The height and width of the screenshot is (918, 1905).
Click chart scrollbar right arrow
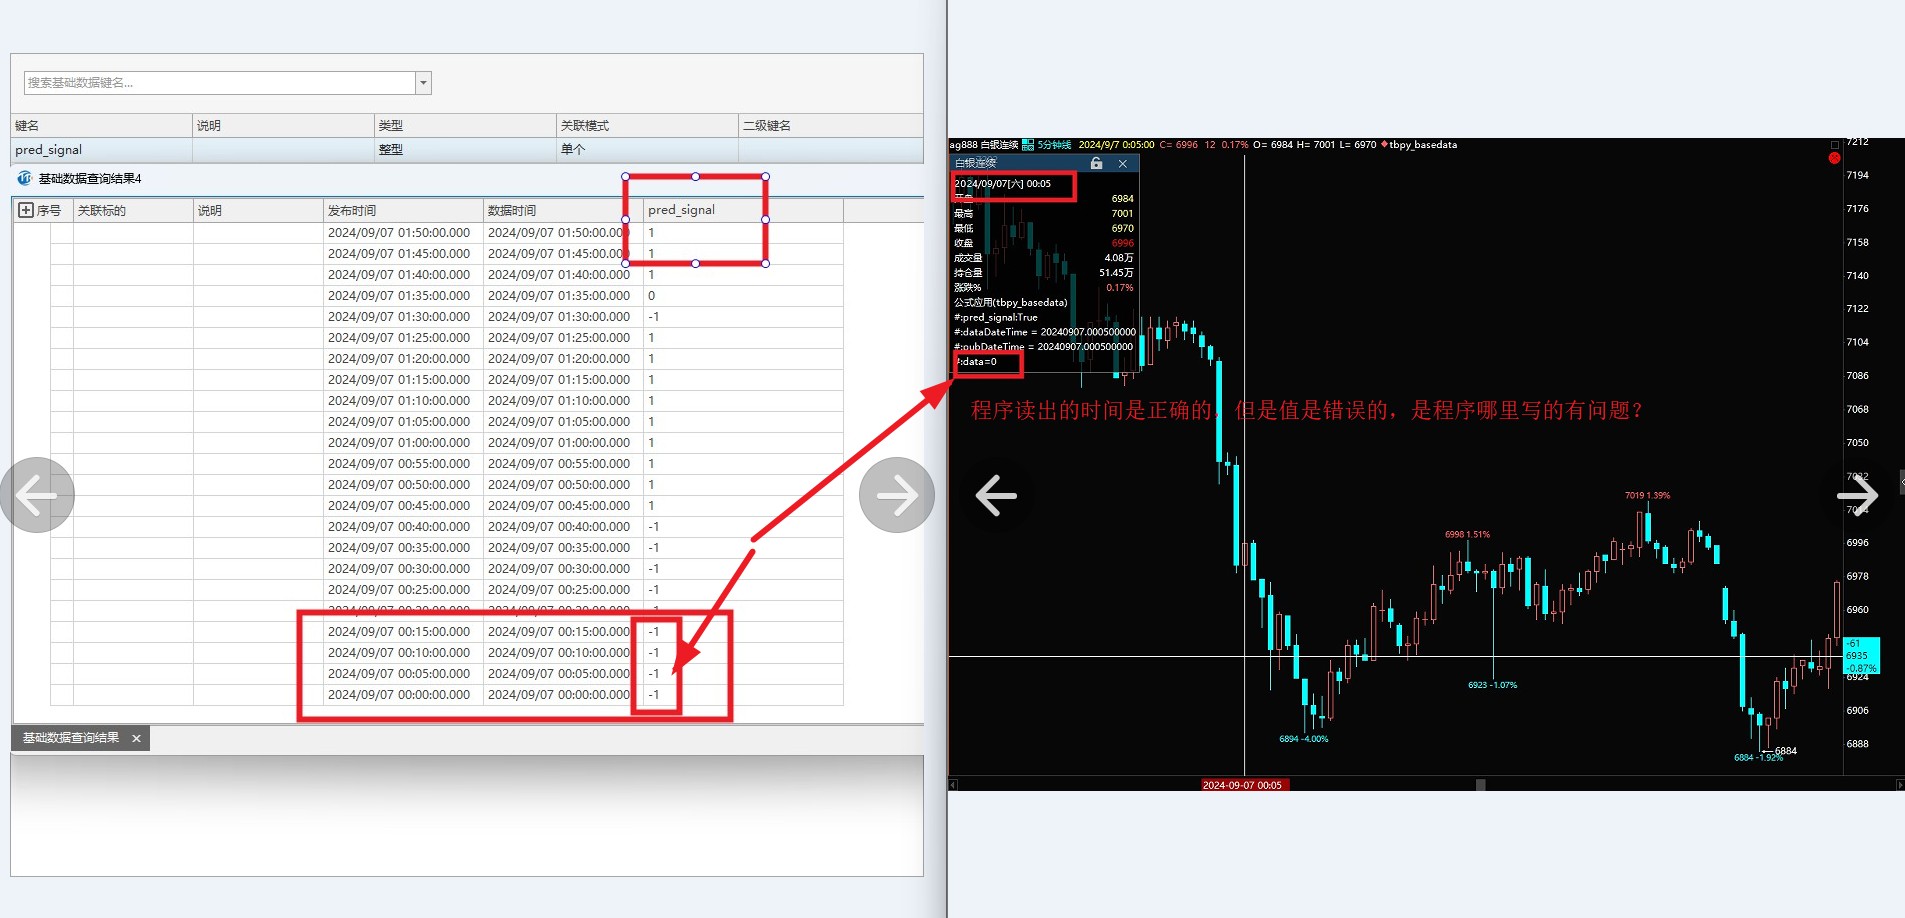click(1900, 785)
